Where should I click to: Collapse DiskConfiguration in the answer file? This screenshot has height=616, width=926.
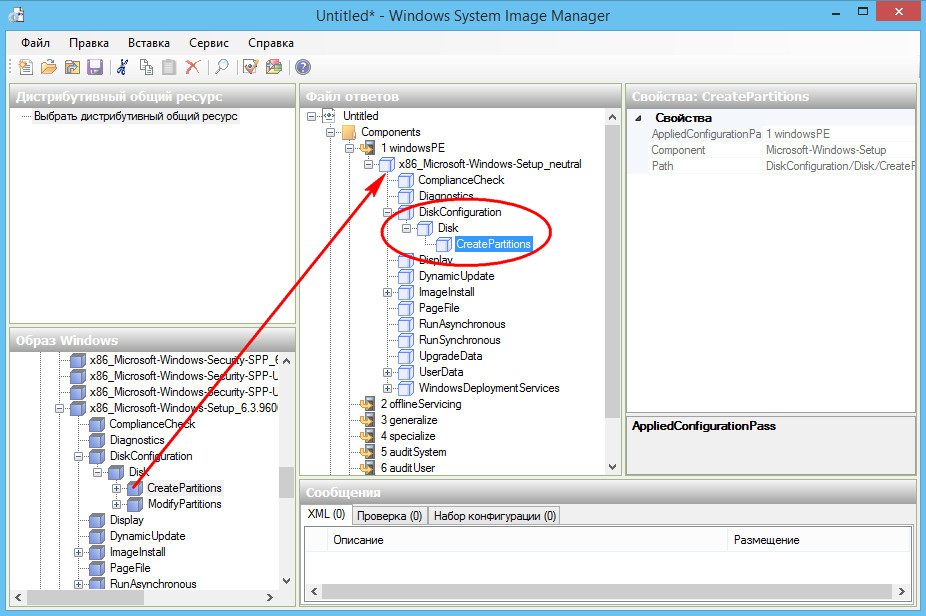click(387, 212)
